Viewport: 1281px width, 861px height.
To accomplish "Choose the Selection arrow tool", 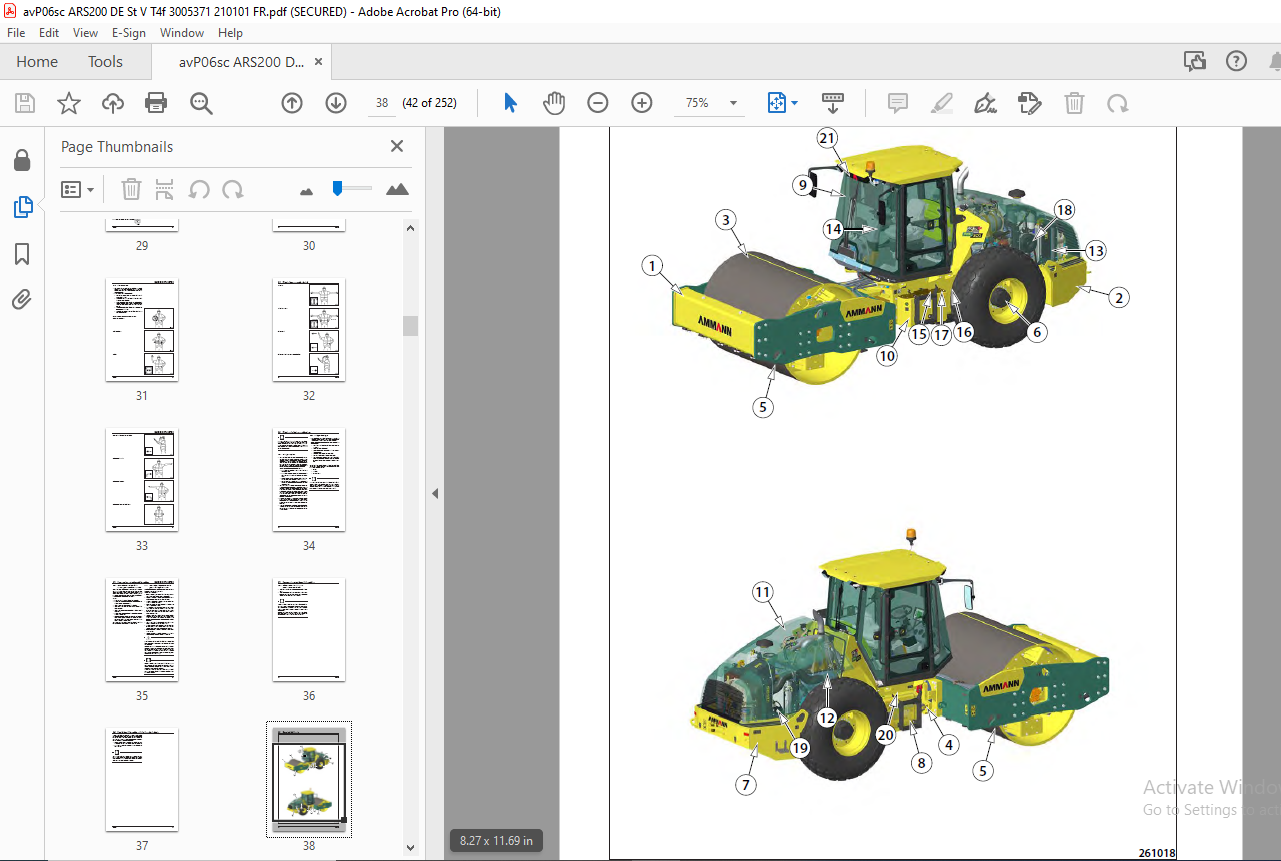I will (x=511, y=103).
